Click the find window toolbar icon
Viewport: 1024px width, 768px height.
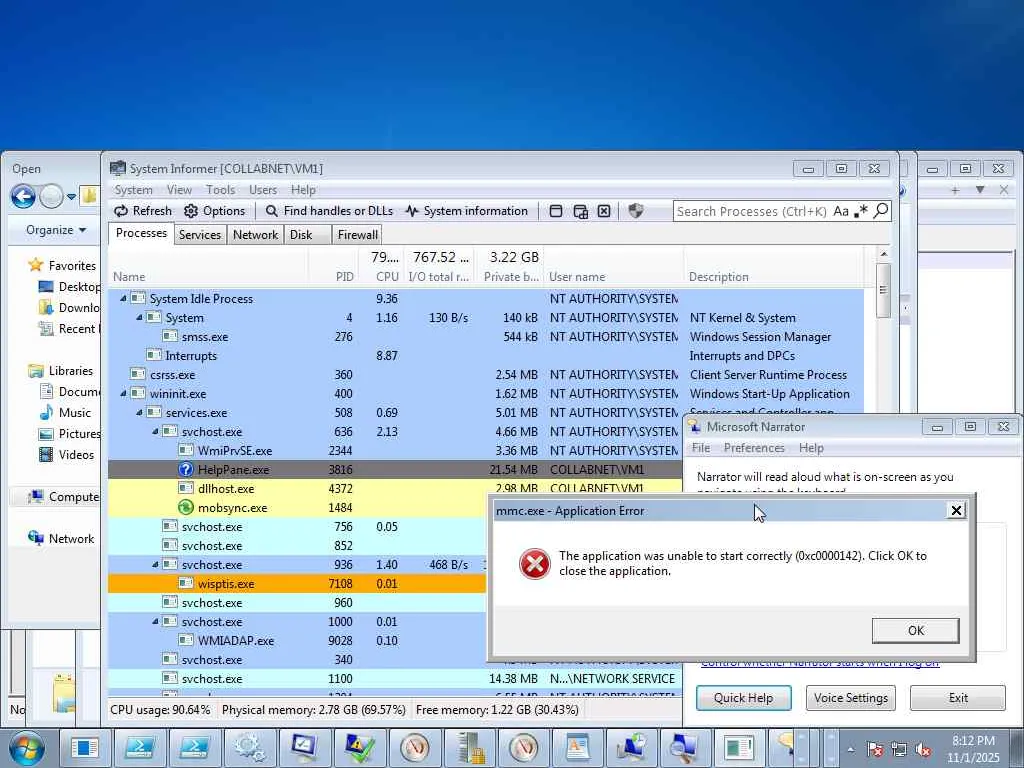(x=556, y=211)
